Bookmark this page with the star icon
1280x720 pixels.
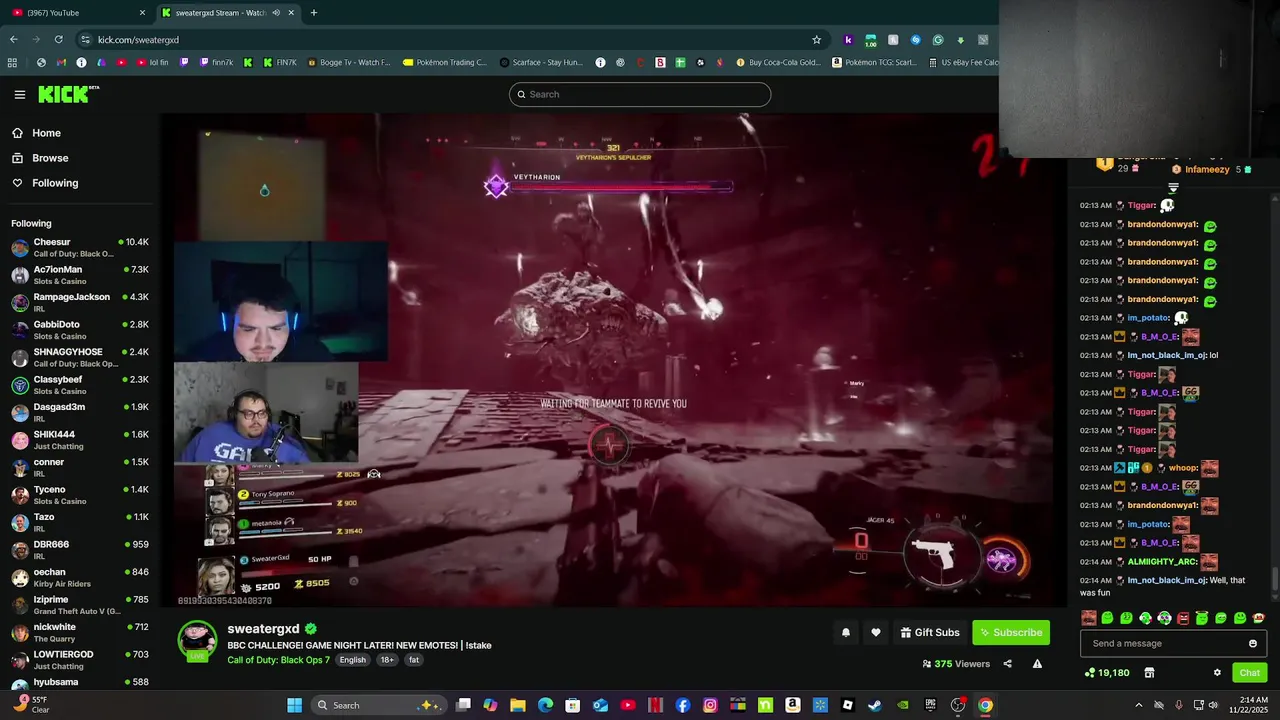pyautogui.click(x=816, y=40)
